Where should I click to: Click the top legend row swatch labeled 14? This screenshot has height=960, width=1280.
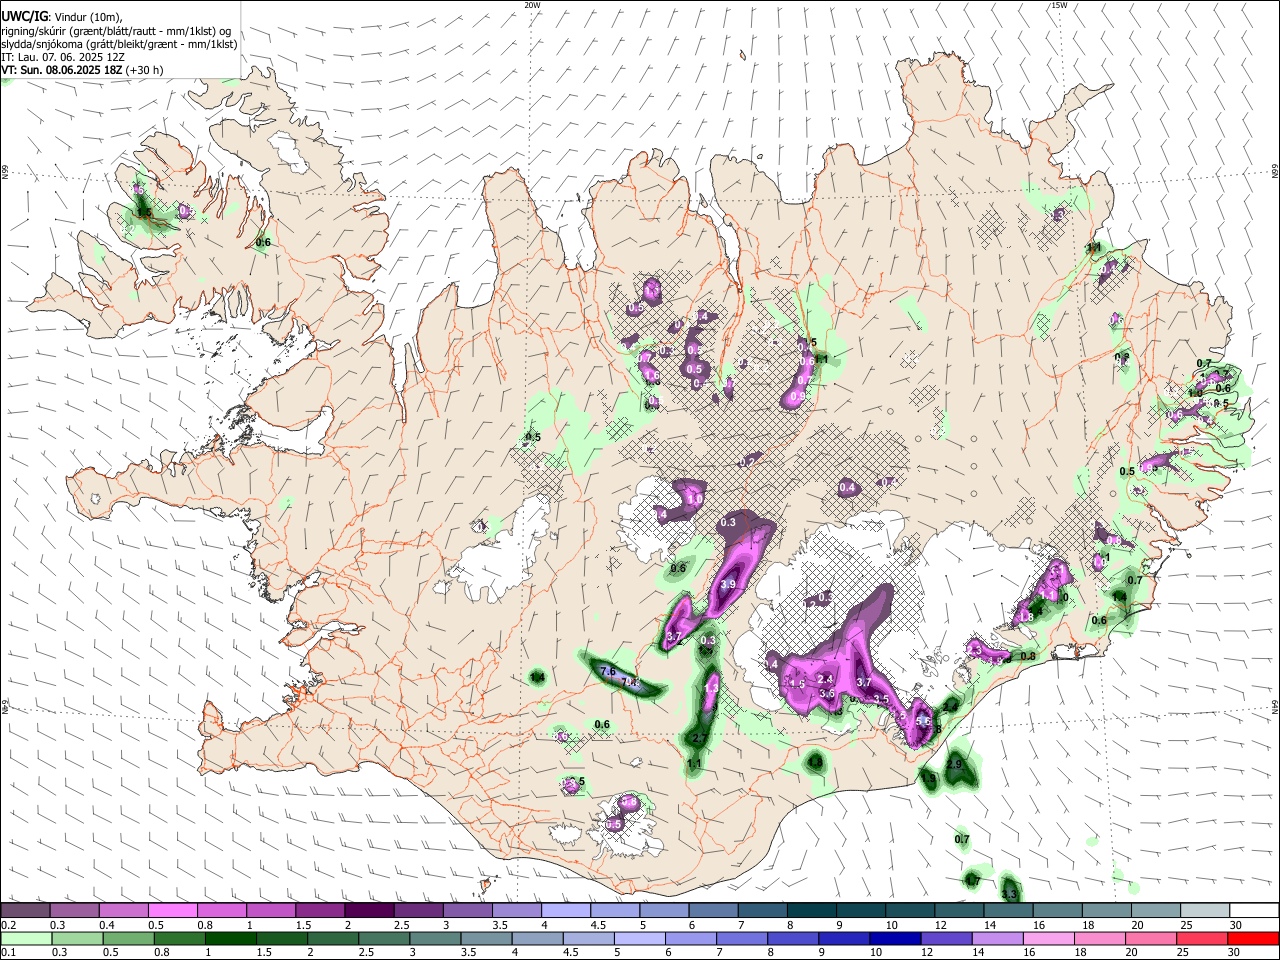click(x=1006, y=911)
